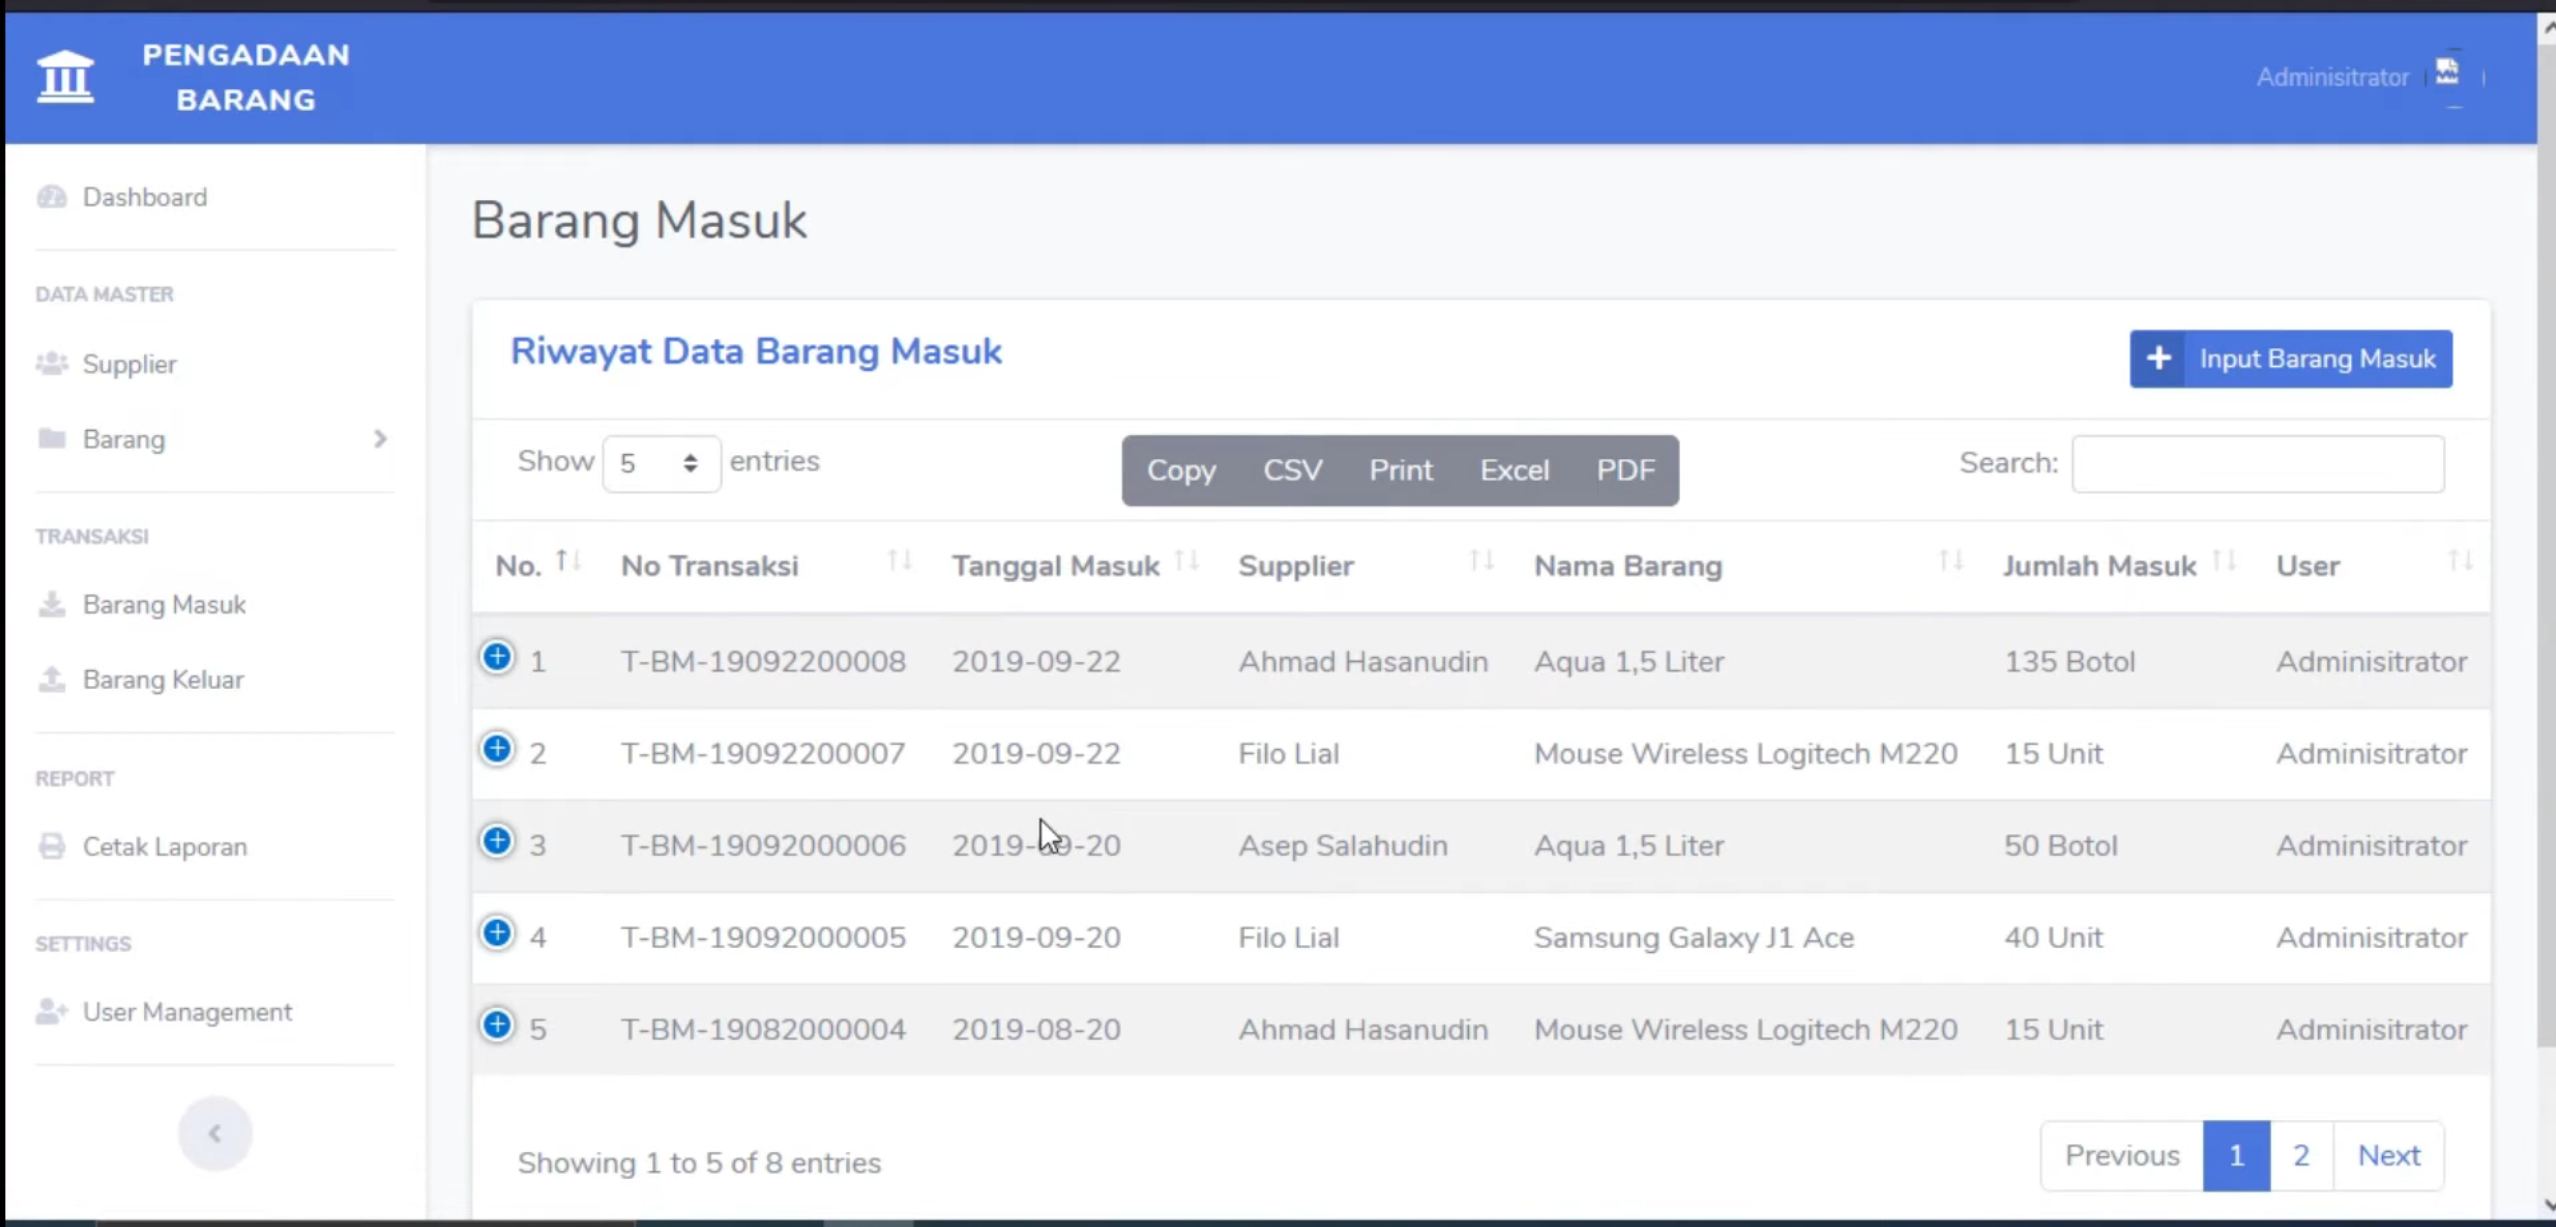Expand the Barang submenu chevron
Image resolution: width=2556 pixels, height=1227 pixels.
point(380,439)
